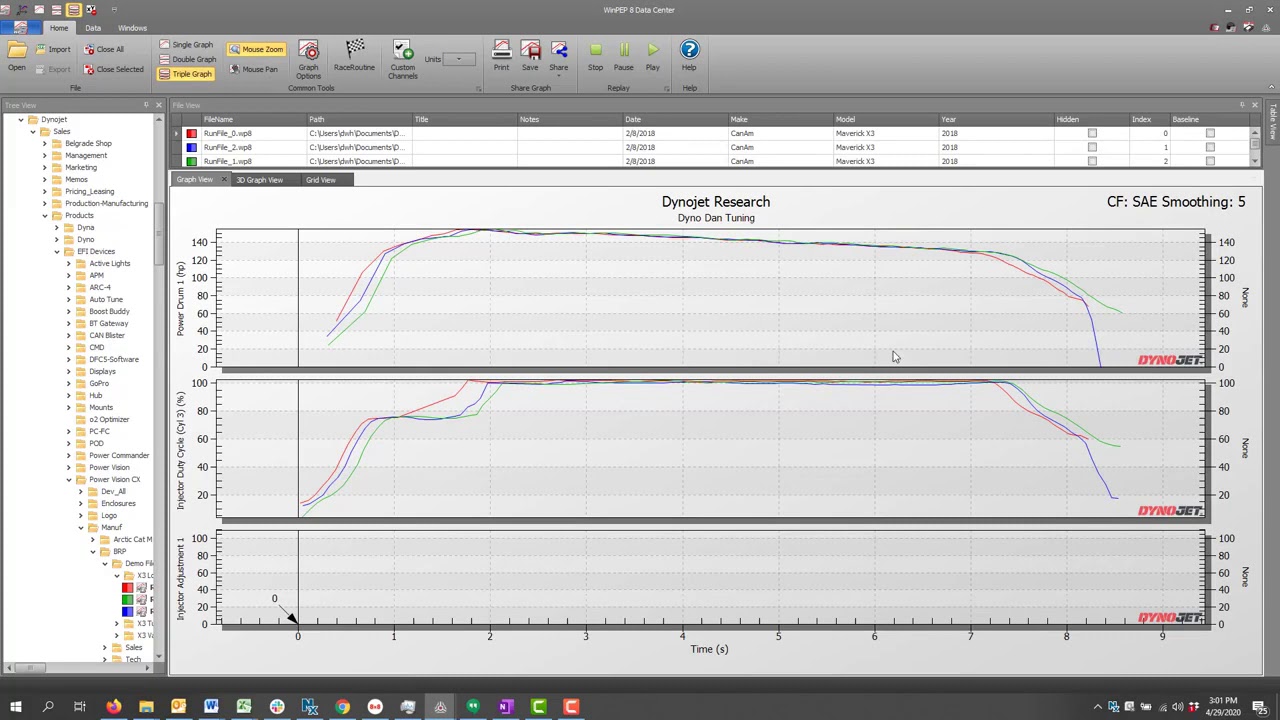Save the graph image
Screen dimensions: 1280x720
[530, 56]
